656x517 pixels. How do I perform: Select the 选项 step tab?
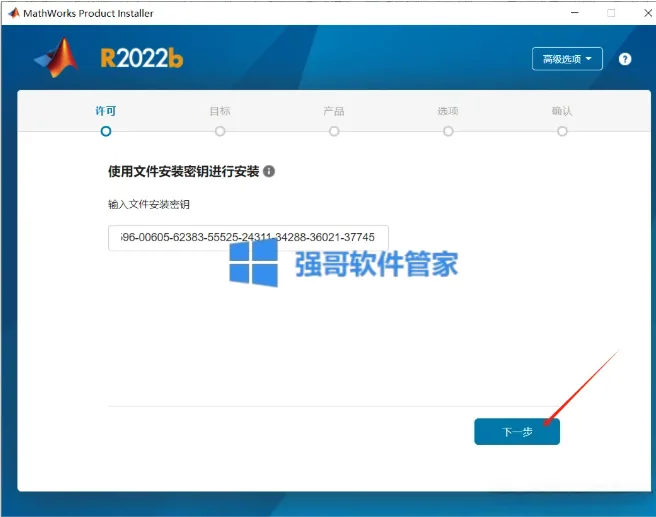(x=448, y=111)
